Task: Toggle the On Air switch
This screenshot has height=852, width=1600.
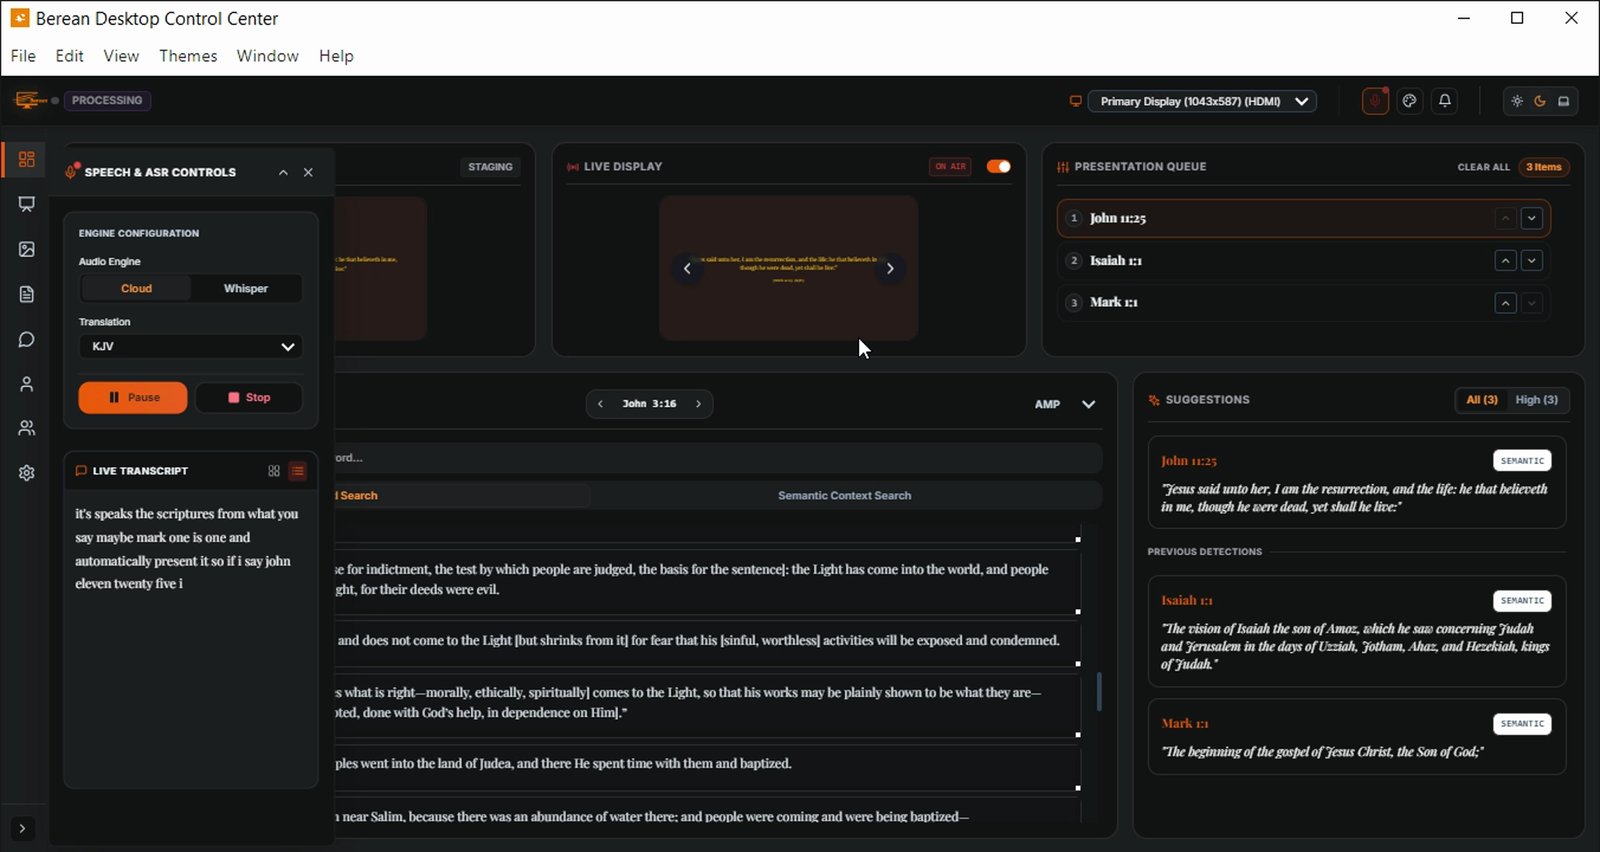Action: click(999, 167)
